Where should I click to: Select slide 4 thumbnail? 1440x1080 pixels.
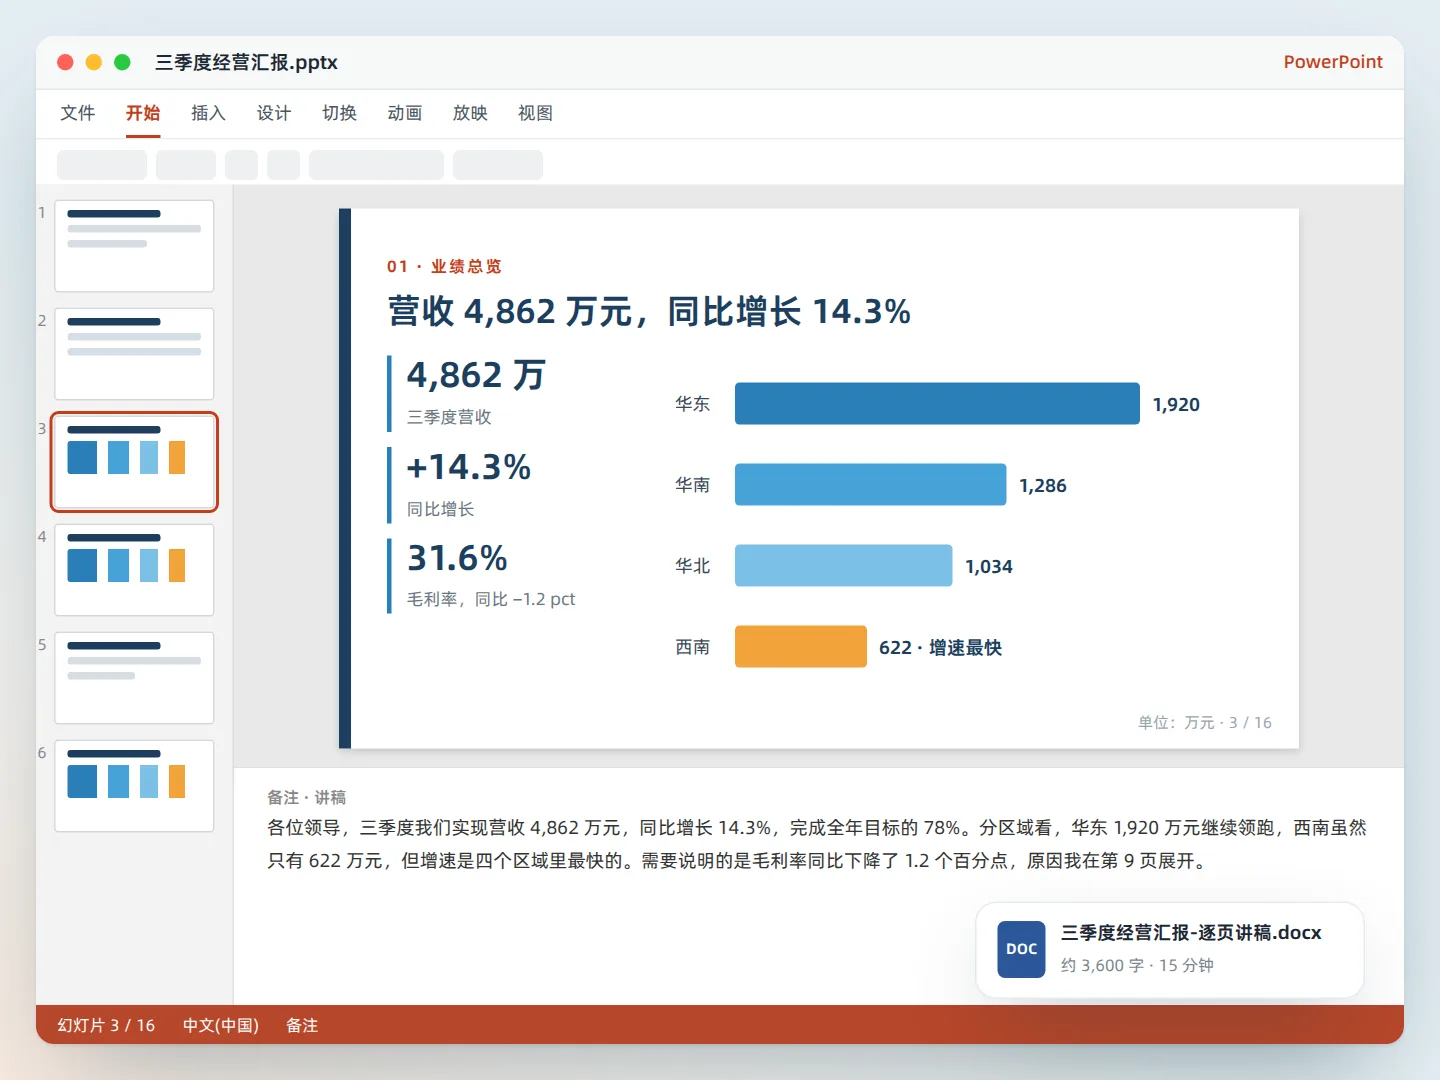click(134, 570)
